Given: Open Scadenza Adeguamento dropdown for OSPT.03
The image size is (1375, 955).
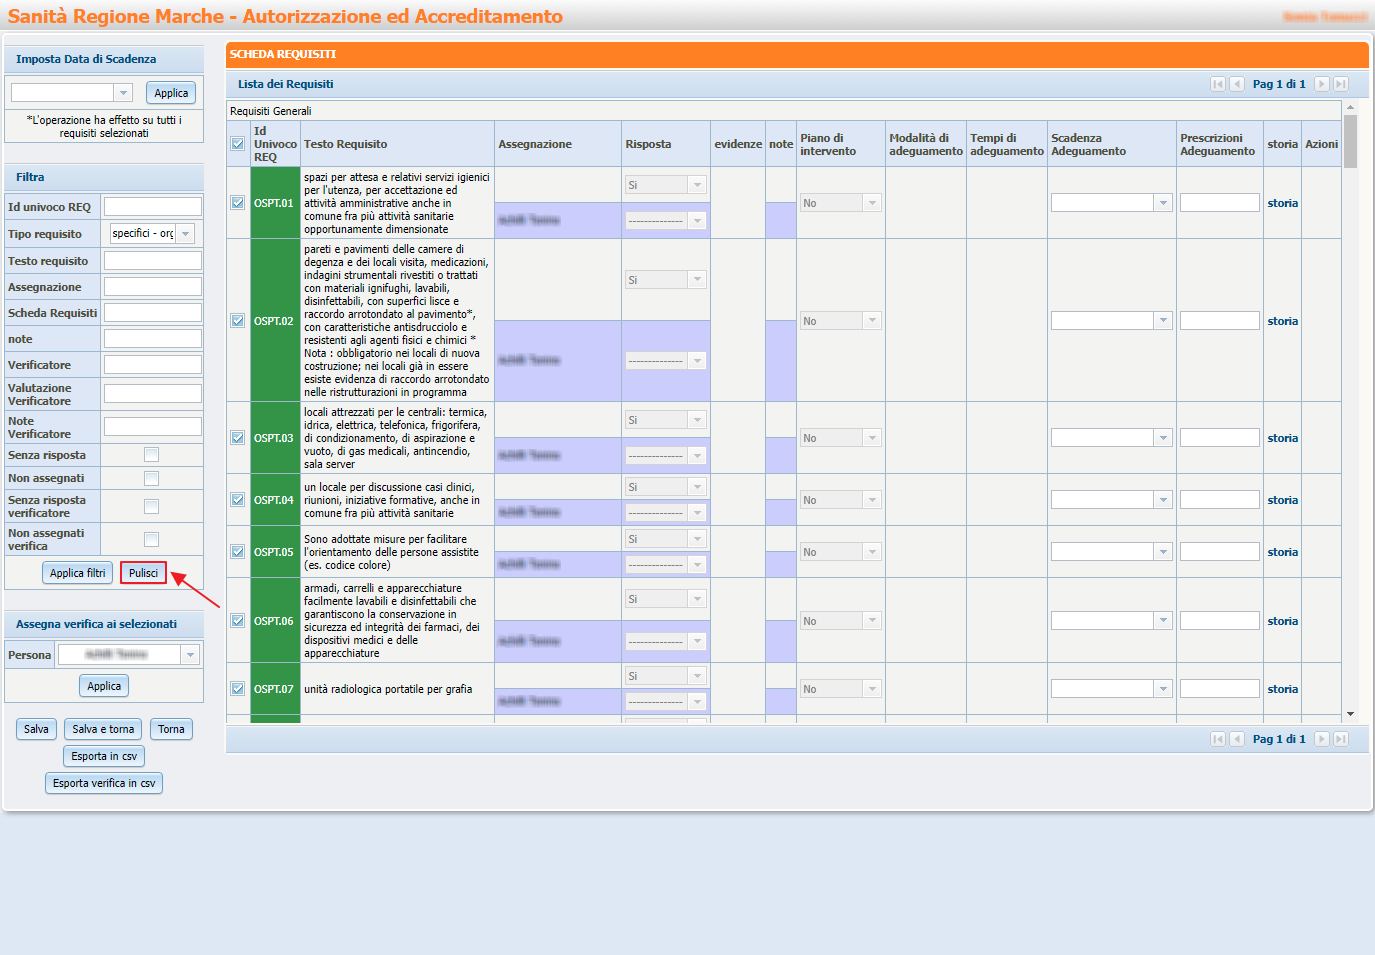Looking at the screenshot, I should click(1162, 438).
